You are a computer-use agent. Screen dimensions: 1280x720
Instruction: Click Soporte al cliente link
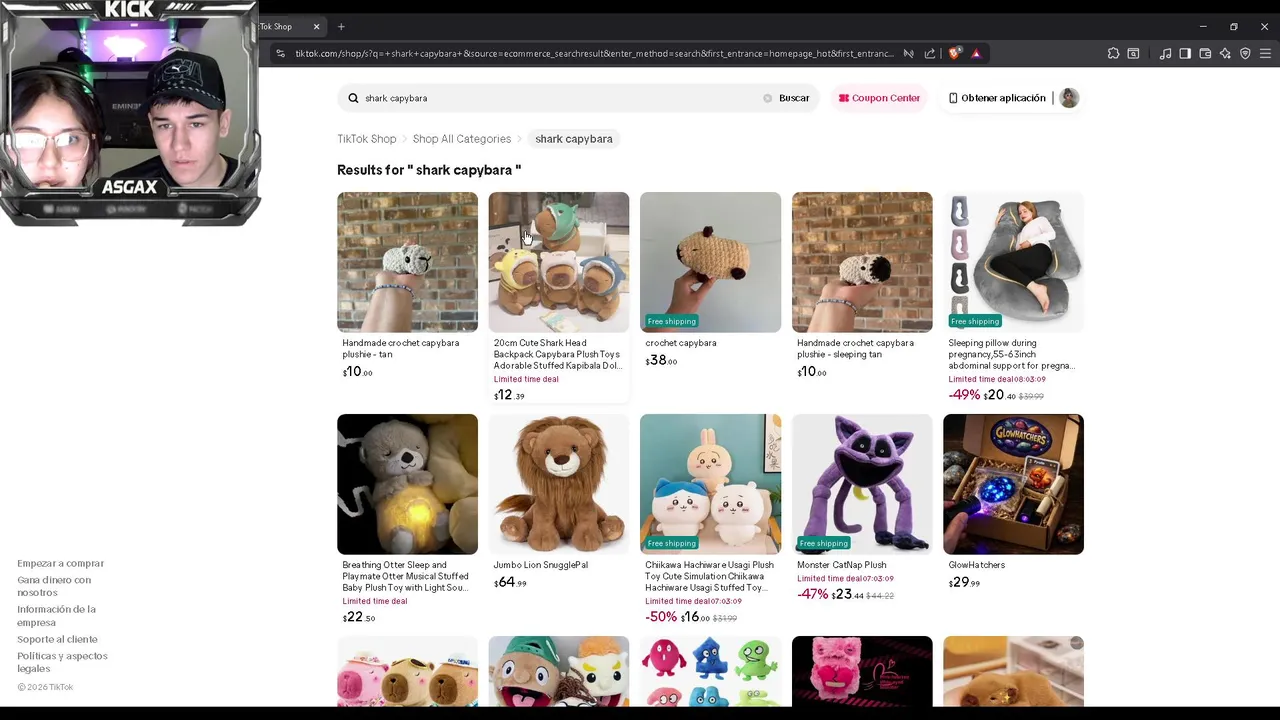57,639
